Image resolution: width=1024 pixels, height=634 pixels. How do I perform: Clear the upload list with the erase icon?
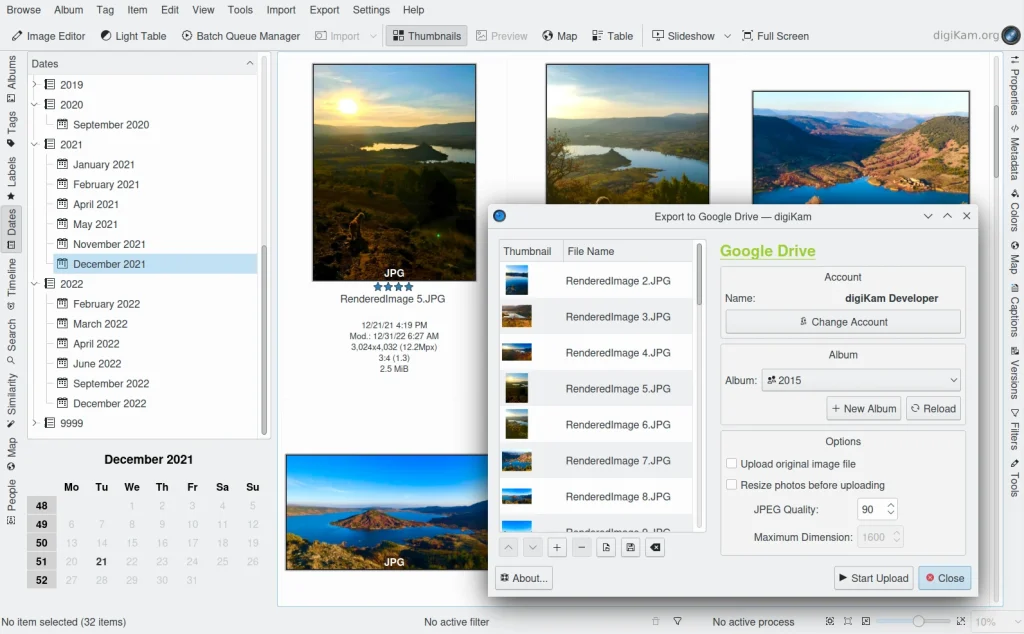(x=654, y=547)
